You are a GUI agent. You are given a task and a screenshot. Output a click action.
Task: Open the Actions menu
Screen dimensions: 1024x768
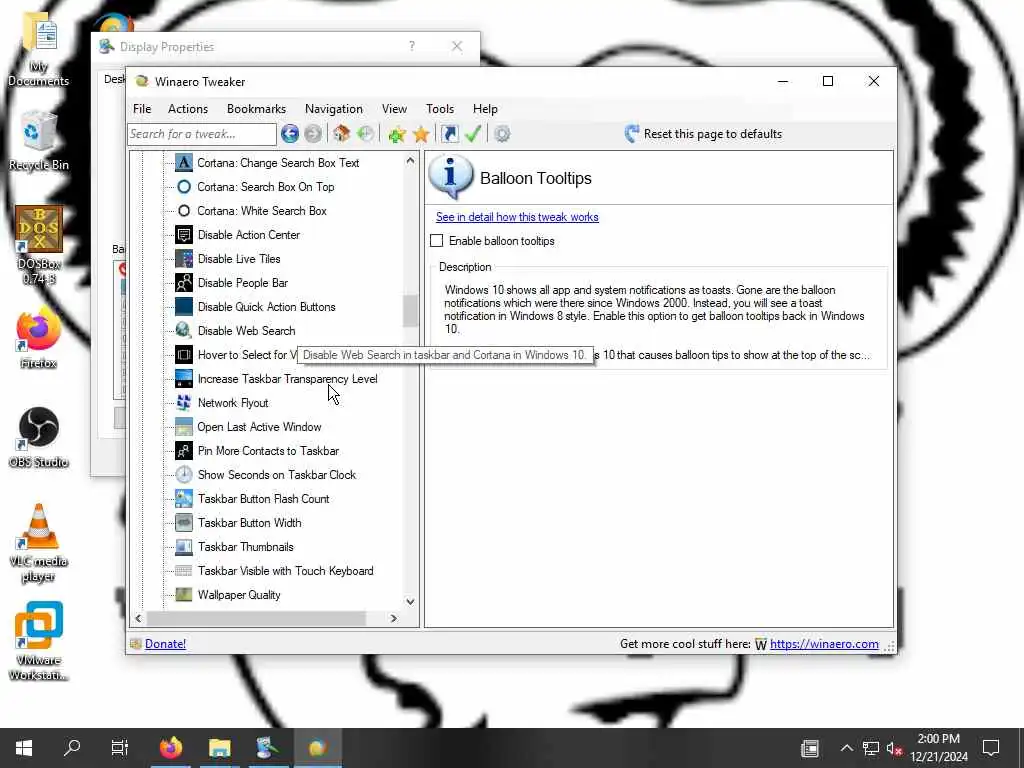(x=188, y=109)
